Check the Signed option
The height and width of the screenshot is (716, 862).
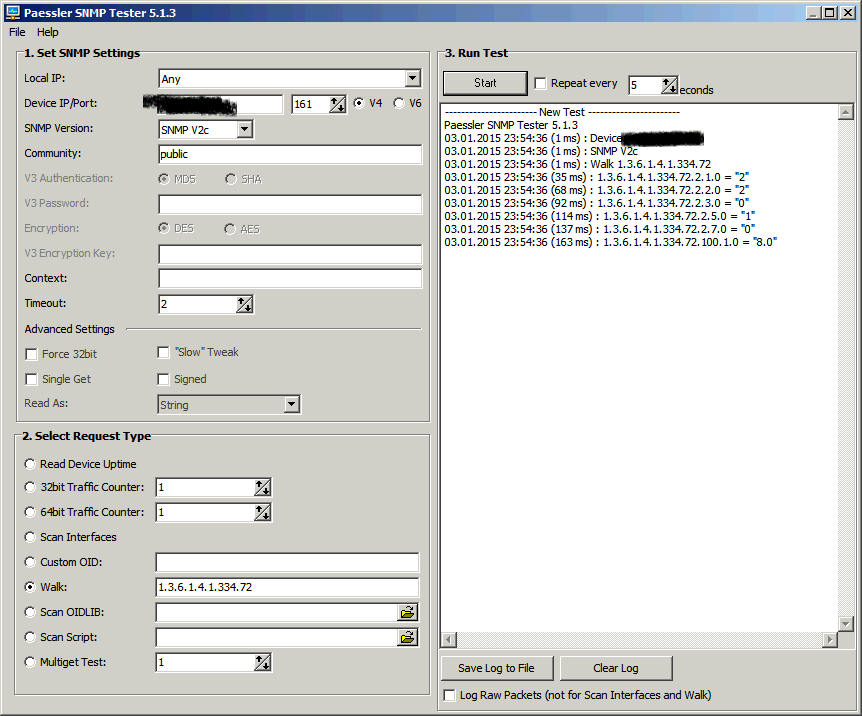pos(163,379)
